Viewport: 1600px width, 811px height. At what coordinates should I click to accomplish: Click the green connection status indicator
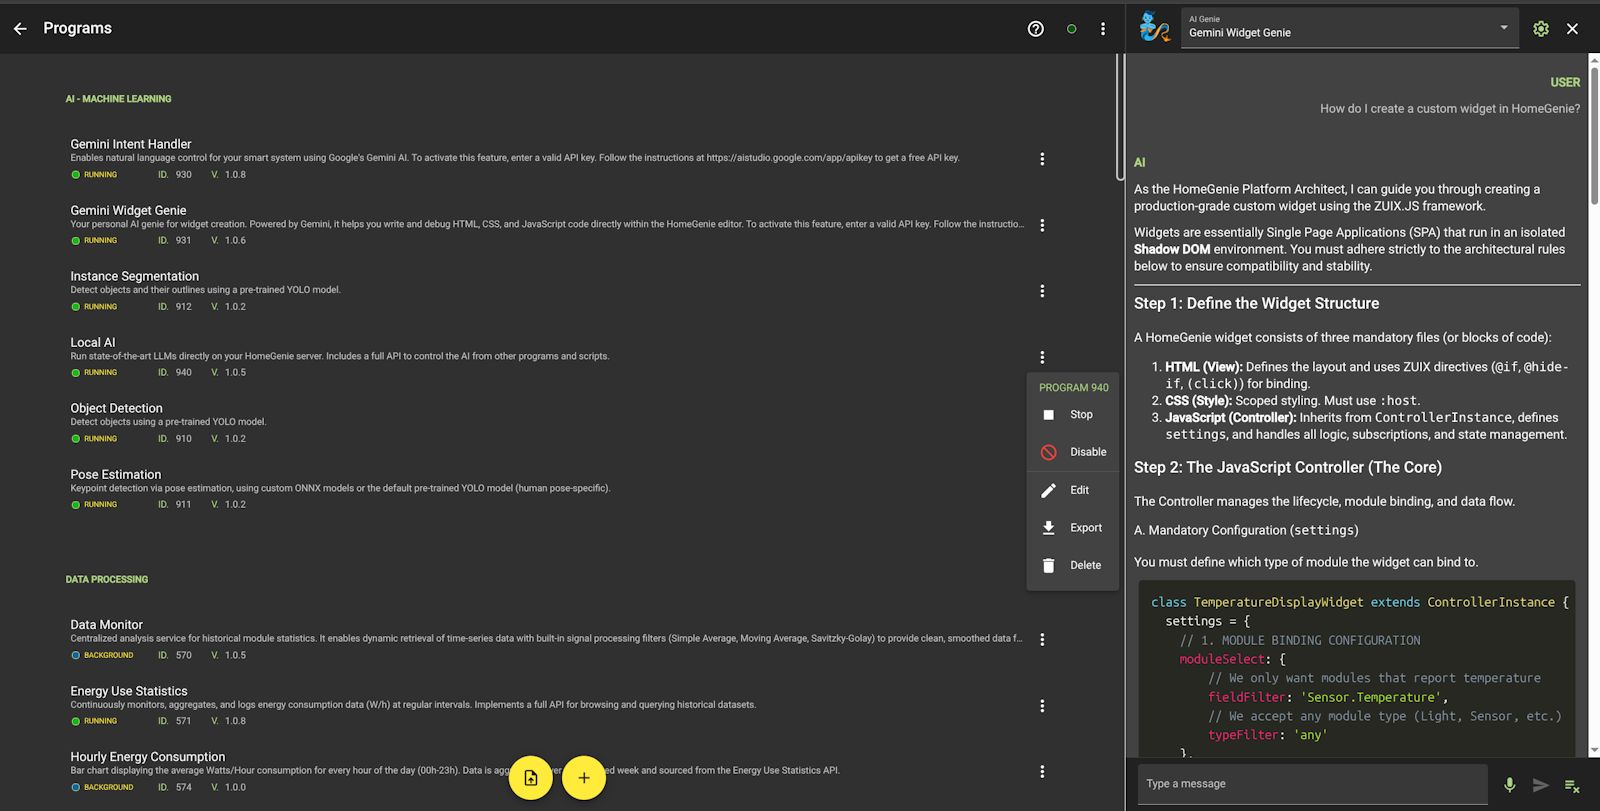pos(1072,29)
